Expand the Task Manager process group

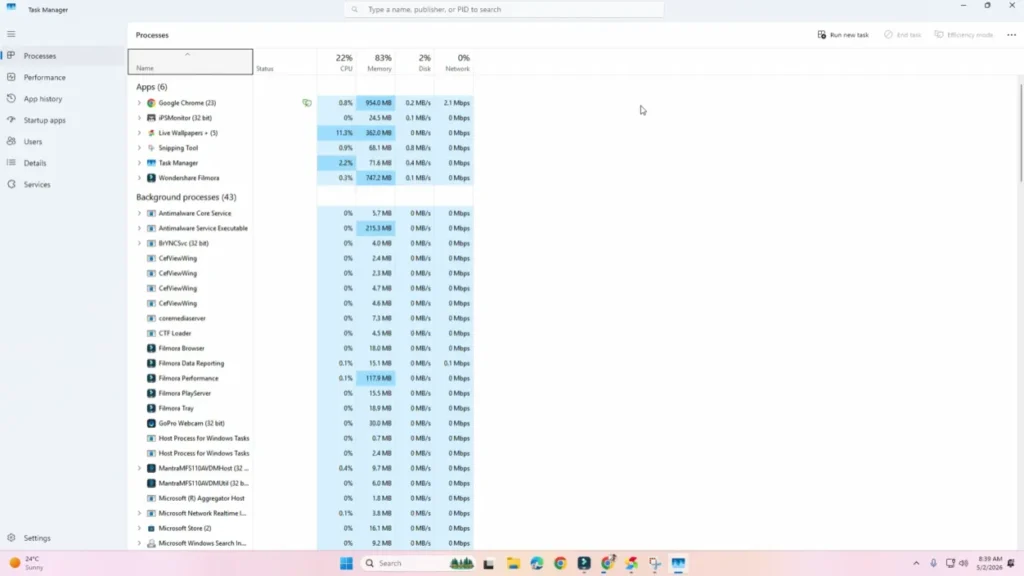tap(139, 163)
